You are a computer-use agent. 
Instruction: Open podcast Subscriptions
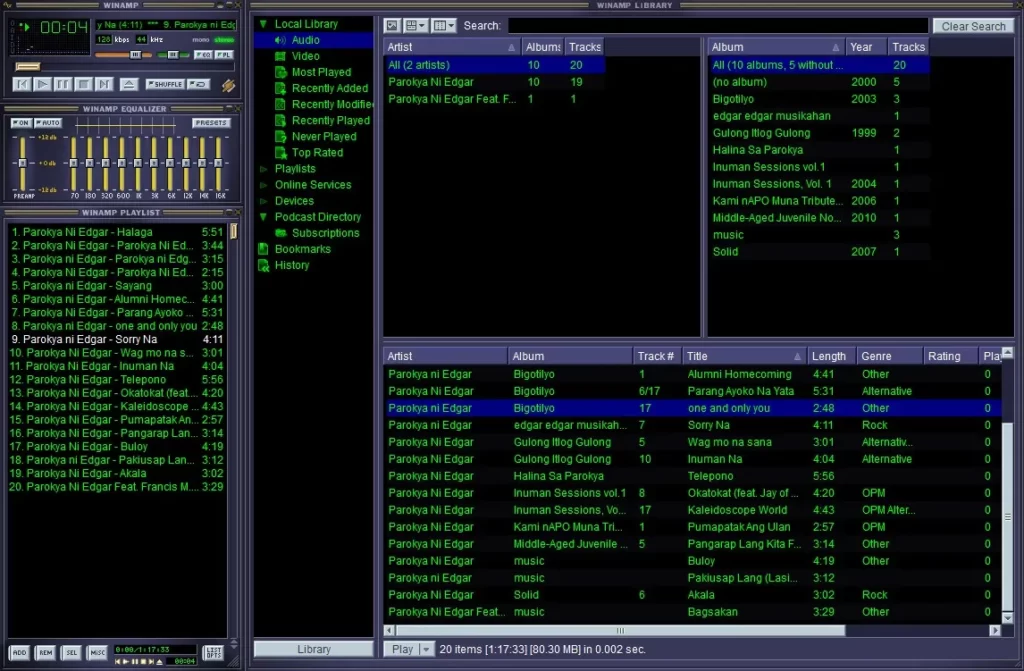coord(325,233)
